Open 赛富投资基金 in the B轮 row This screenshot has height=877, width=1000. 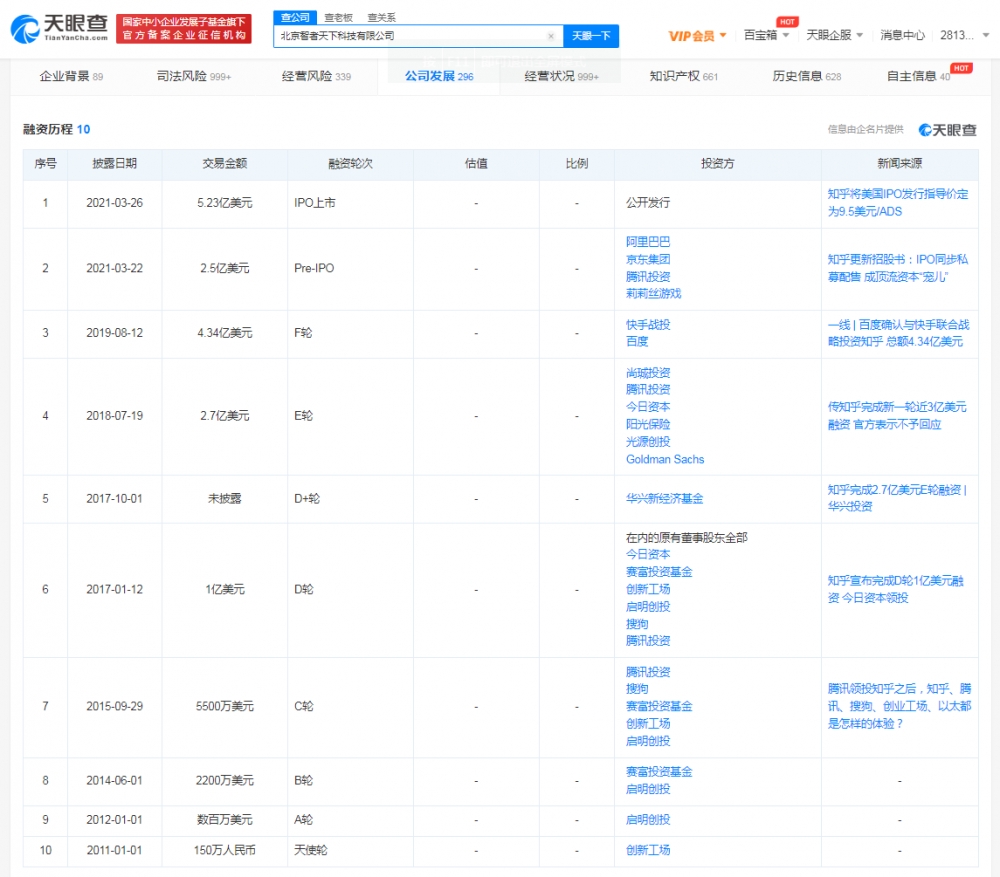659,772
